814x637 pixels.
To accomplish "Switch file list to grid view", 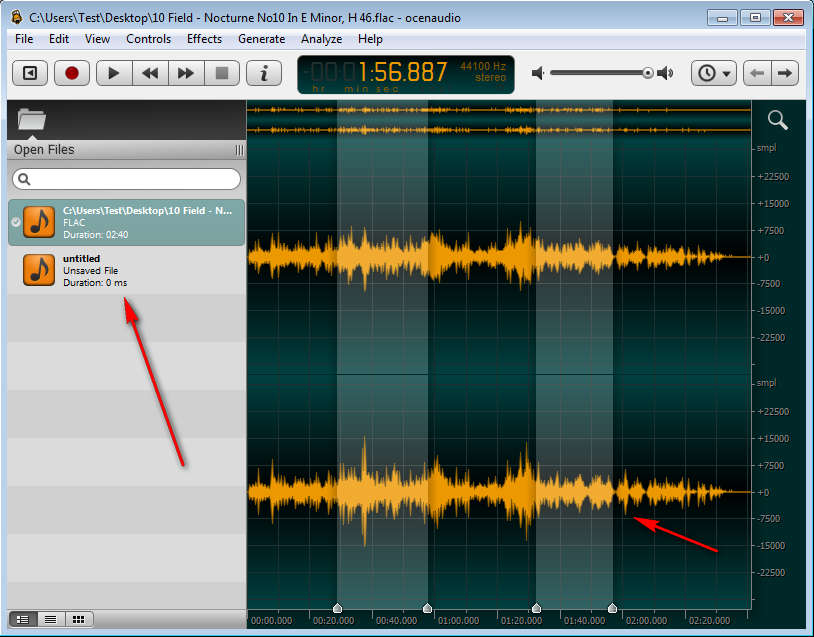I will (78, 619).
